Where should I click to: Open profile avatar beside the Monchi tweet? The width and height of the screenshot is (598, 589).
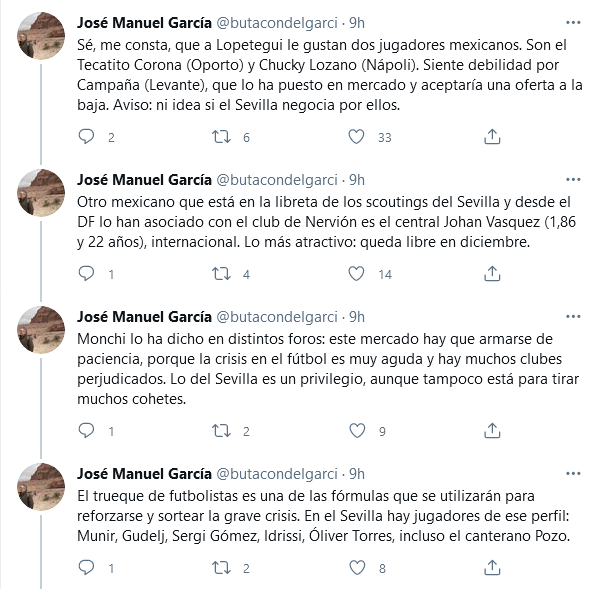[x=41, y=330]
